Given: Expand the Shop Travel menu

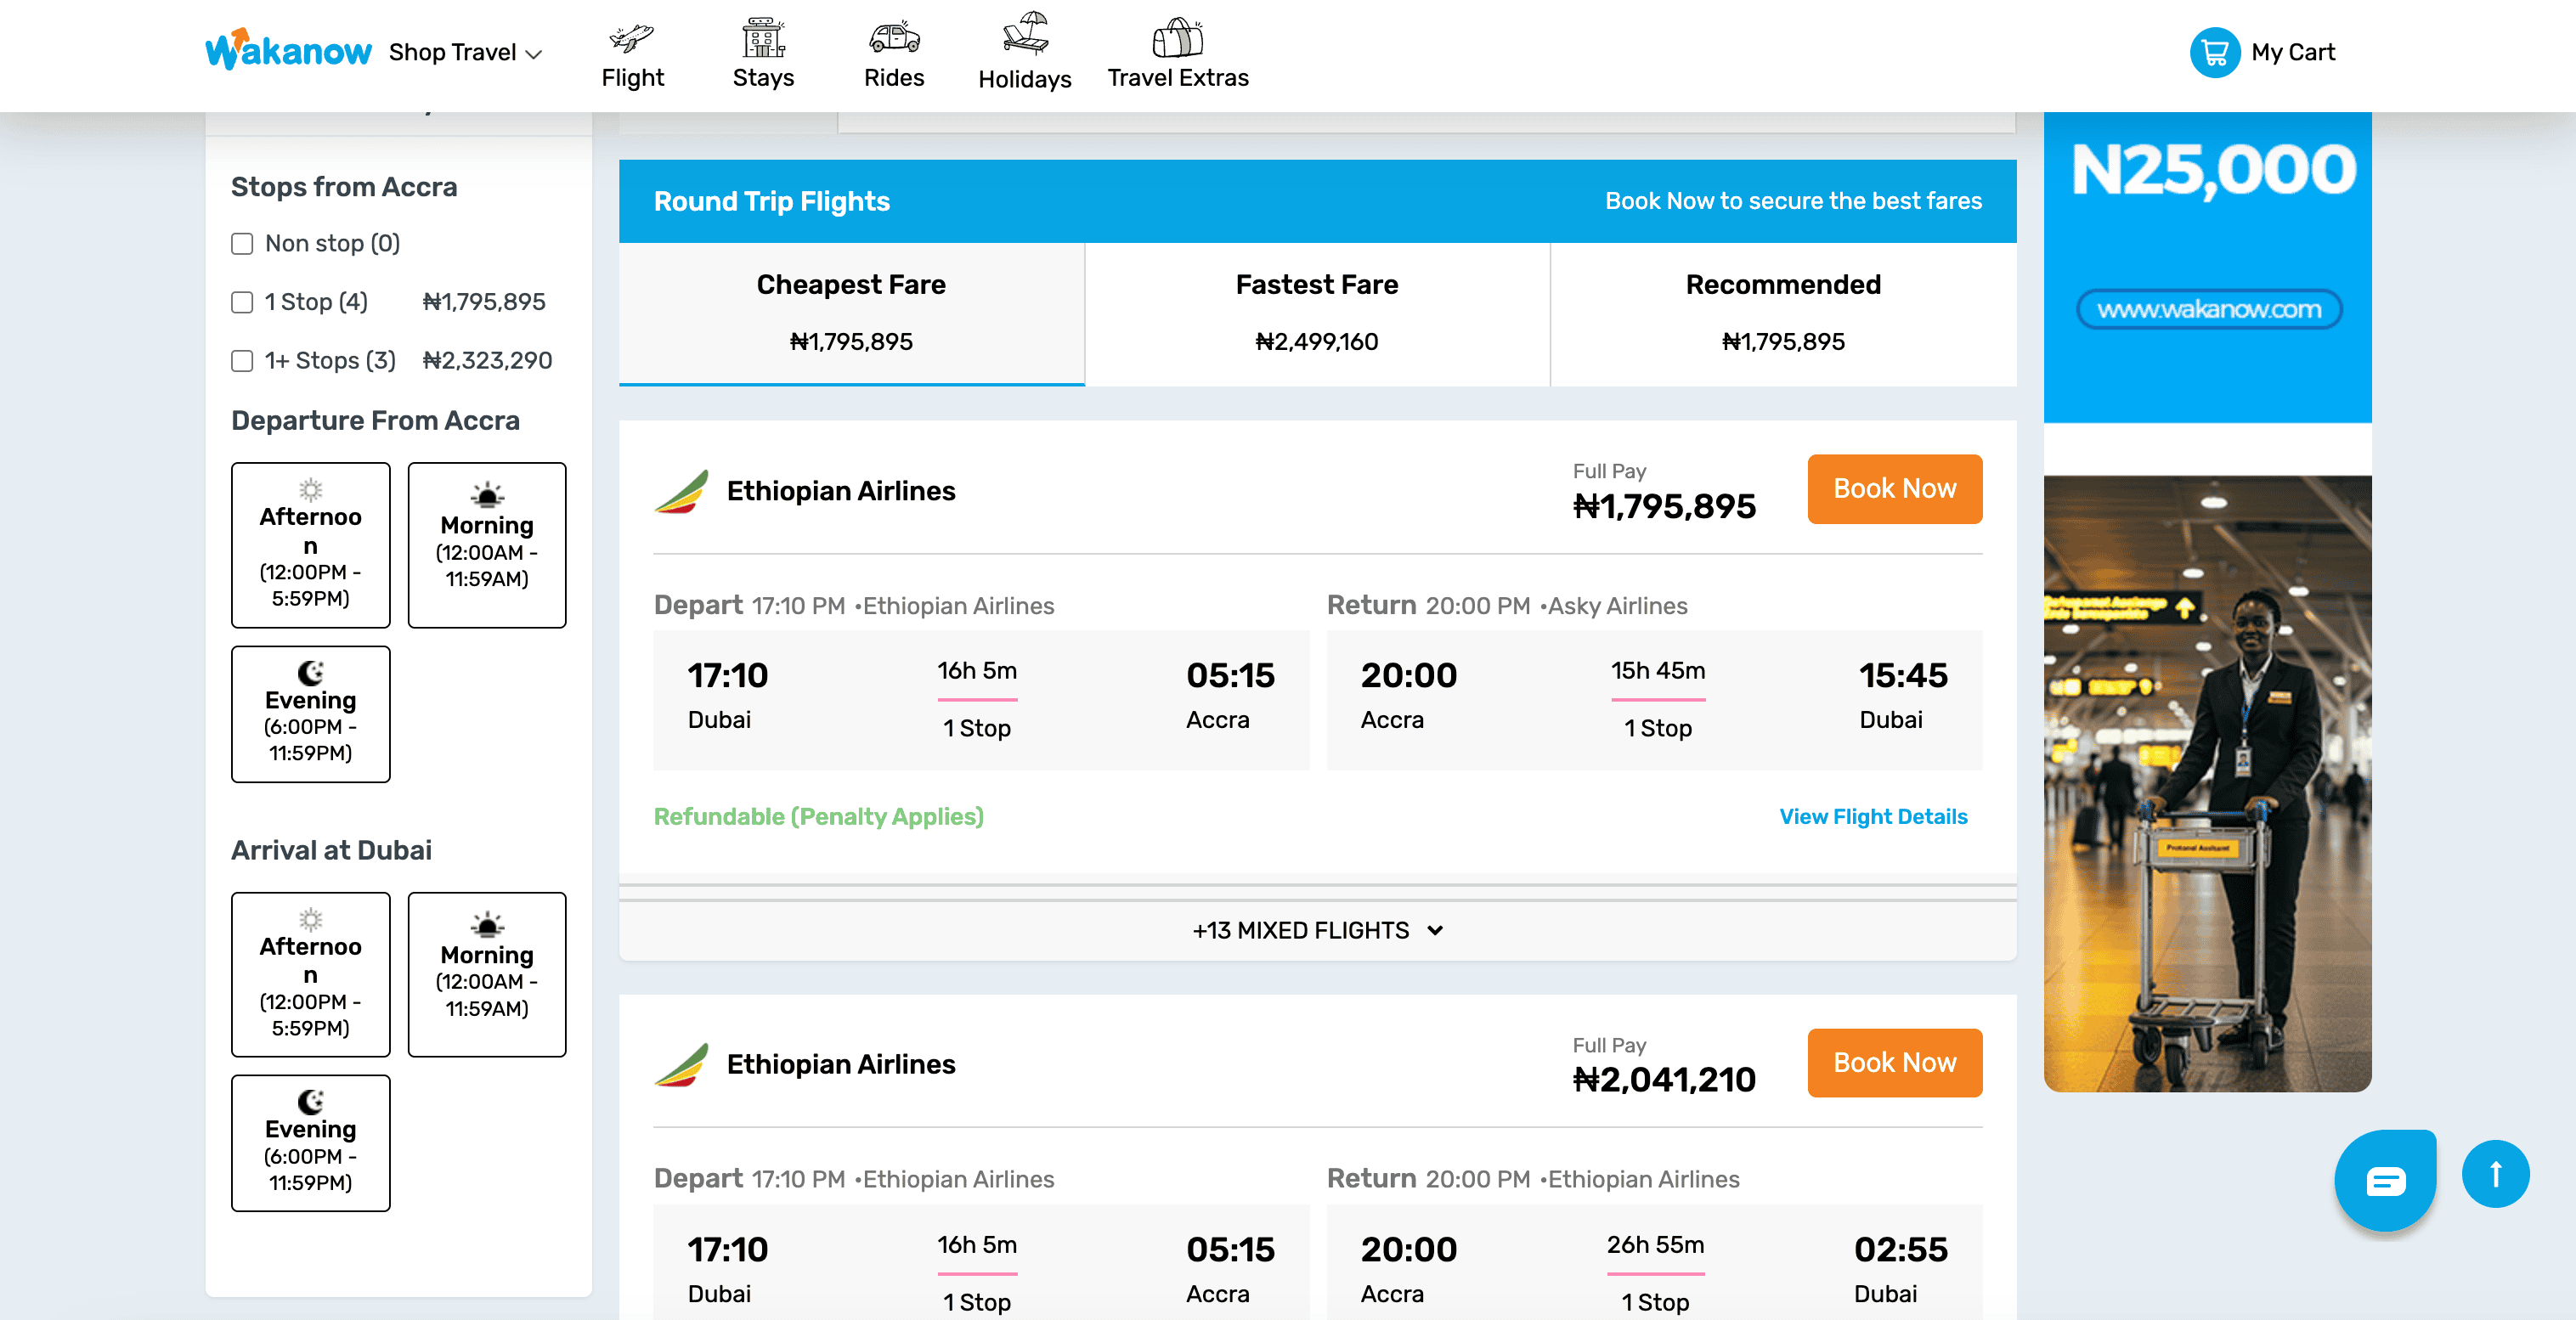Looking at the screenshot, I should pos(465,52).
